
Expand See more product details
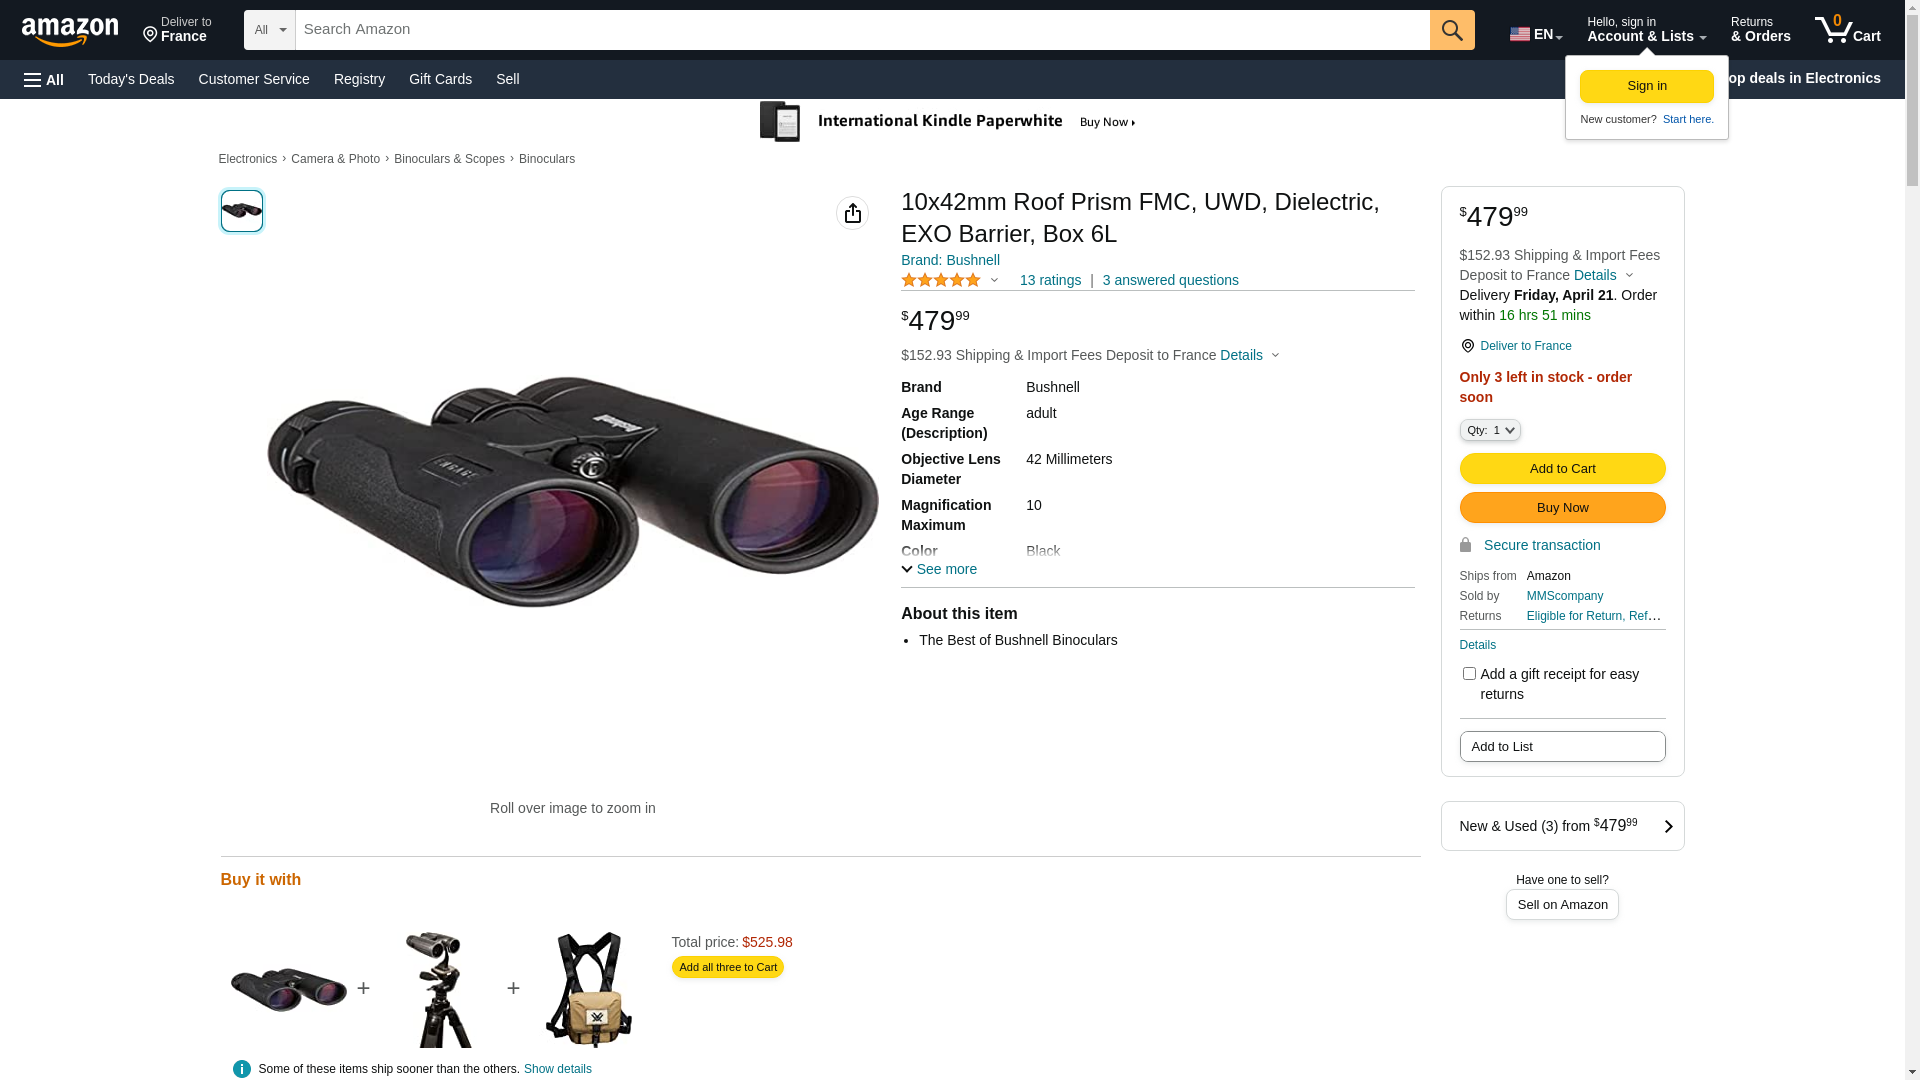(939, 569)
